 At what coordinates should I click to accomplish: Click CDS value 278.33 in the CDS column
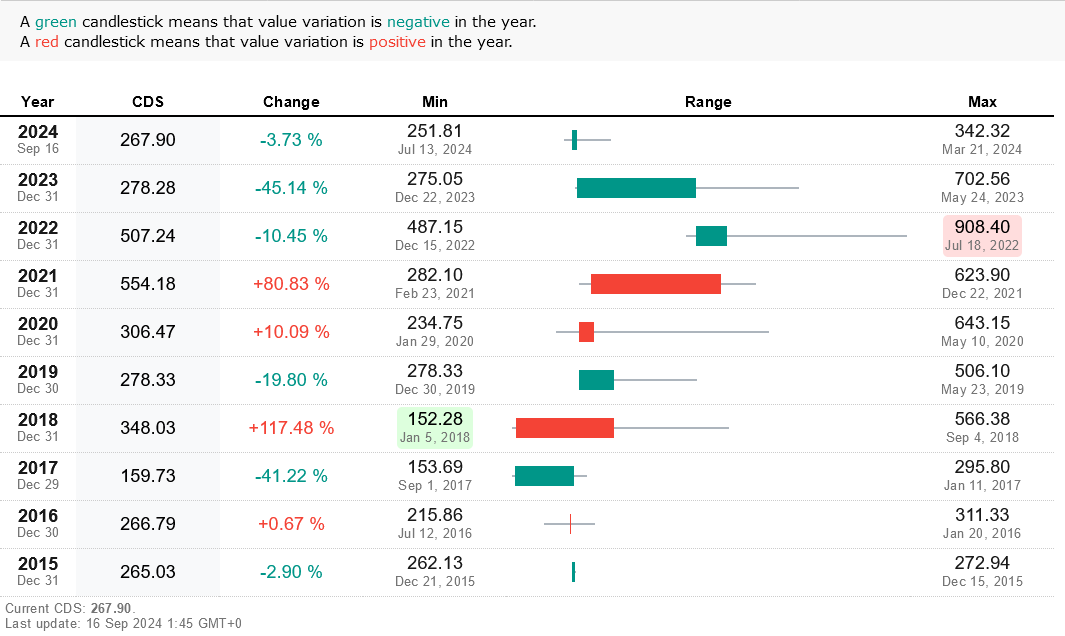(148, 380)
